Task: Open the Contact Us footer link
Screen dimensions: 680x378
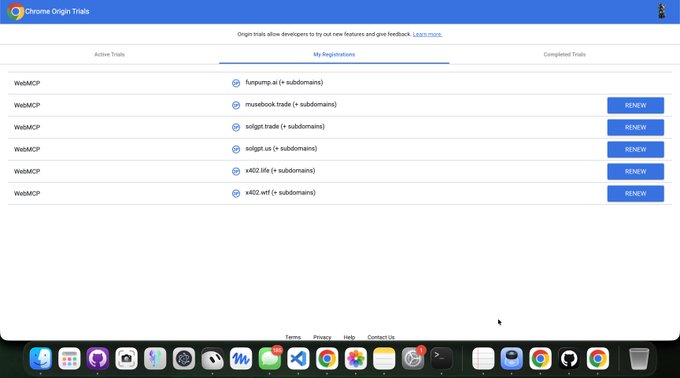Action: [381, 337]
